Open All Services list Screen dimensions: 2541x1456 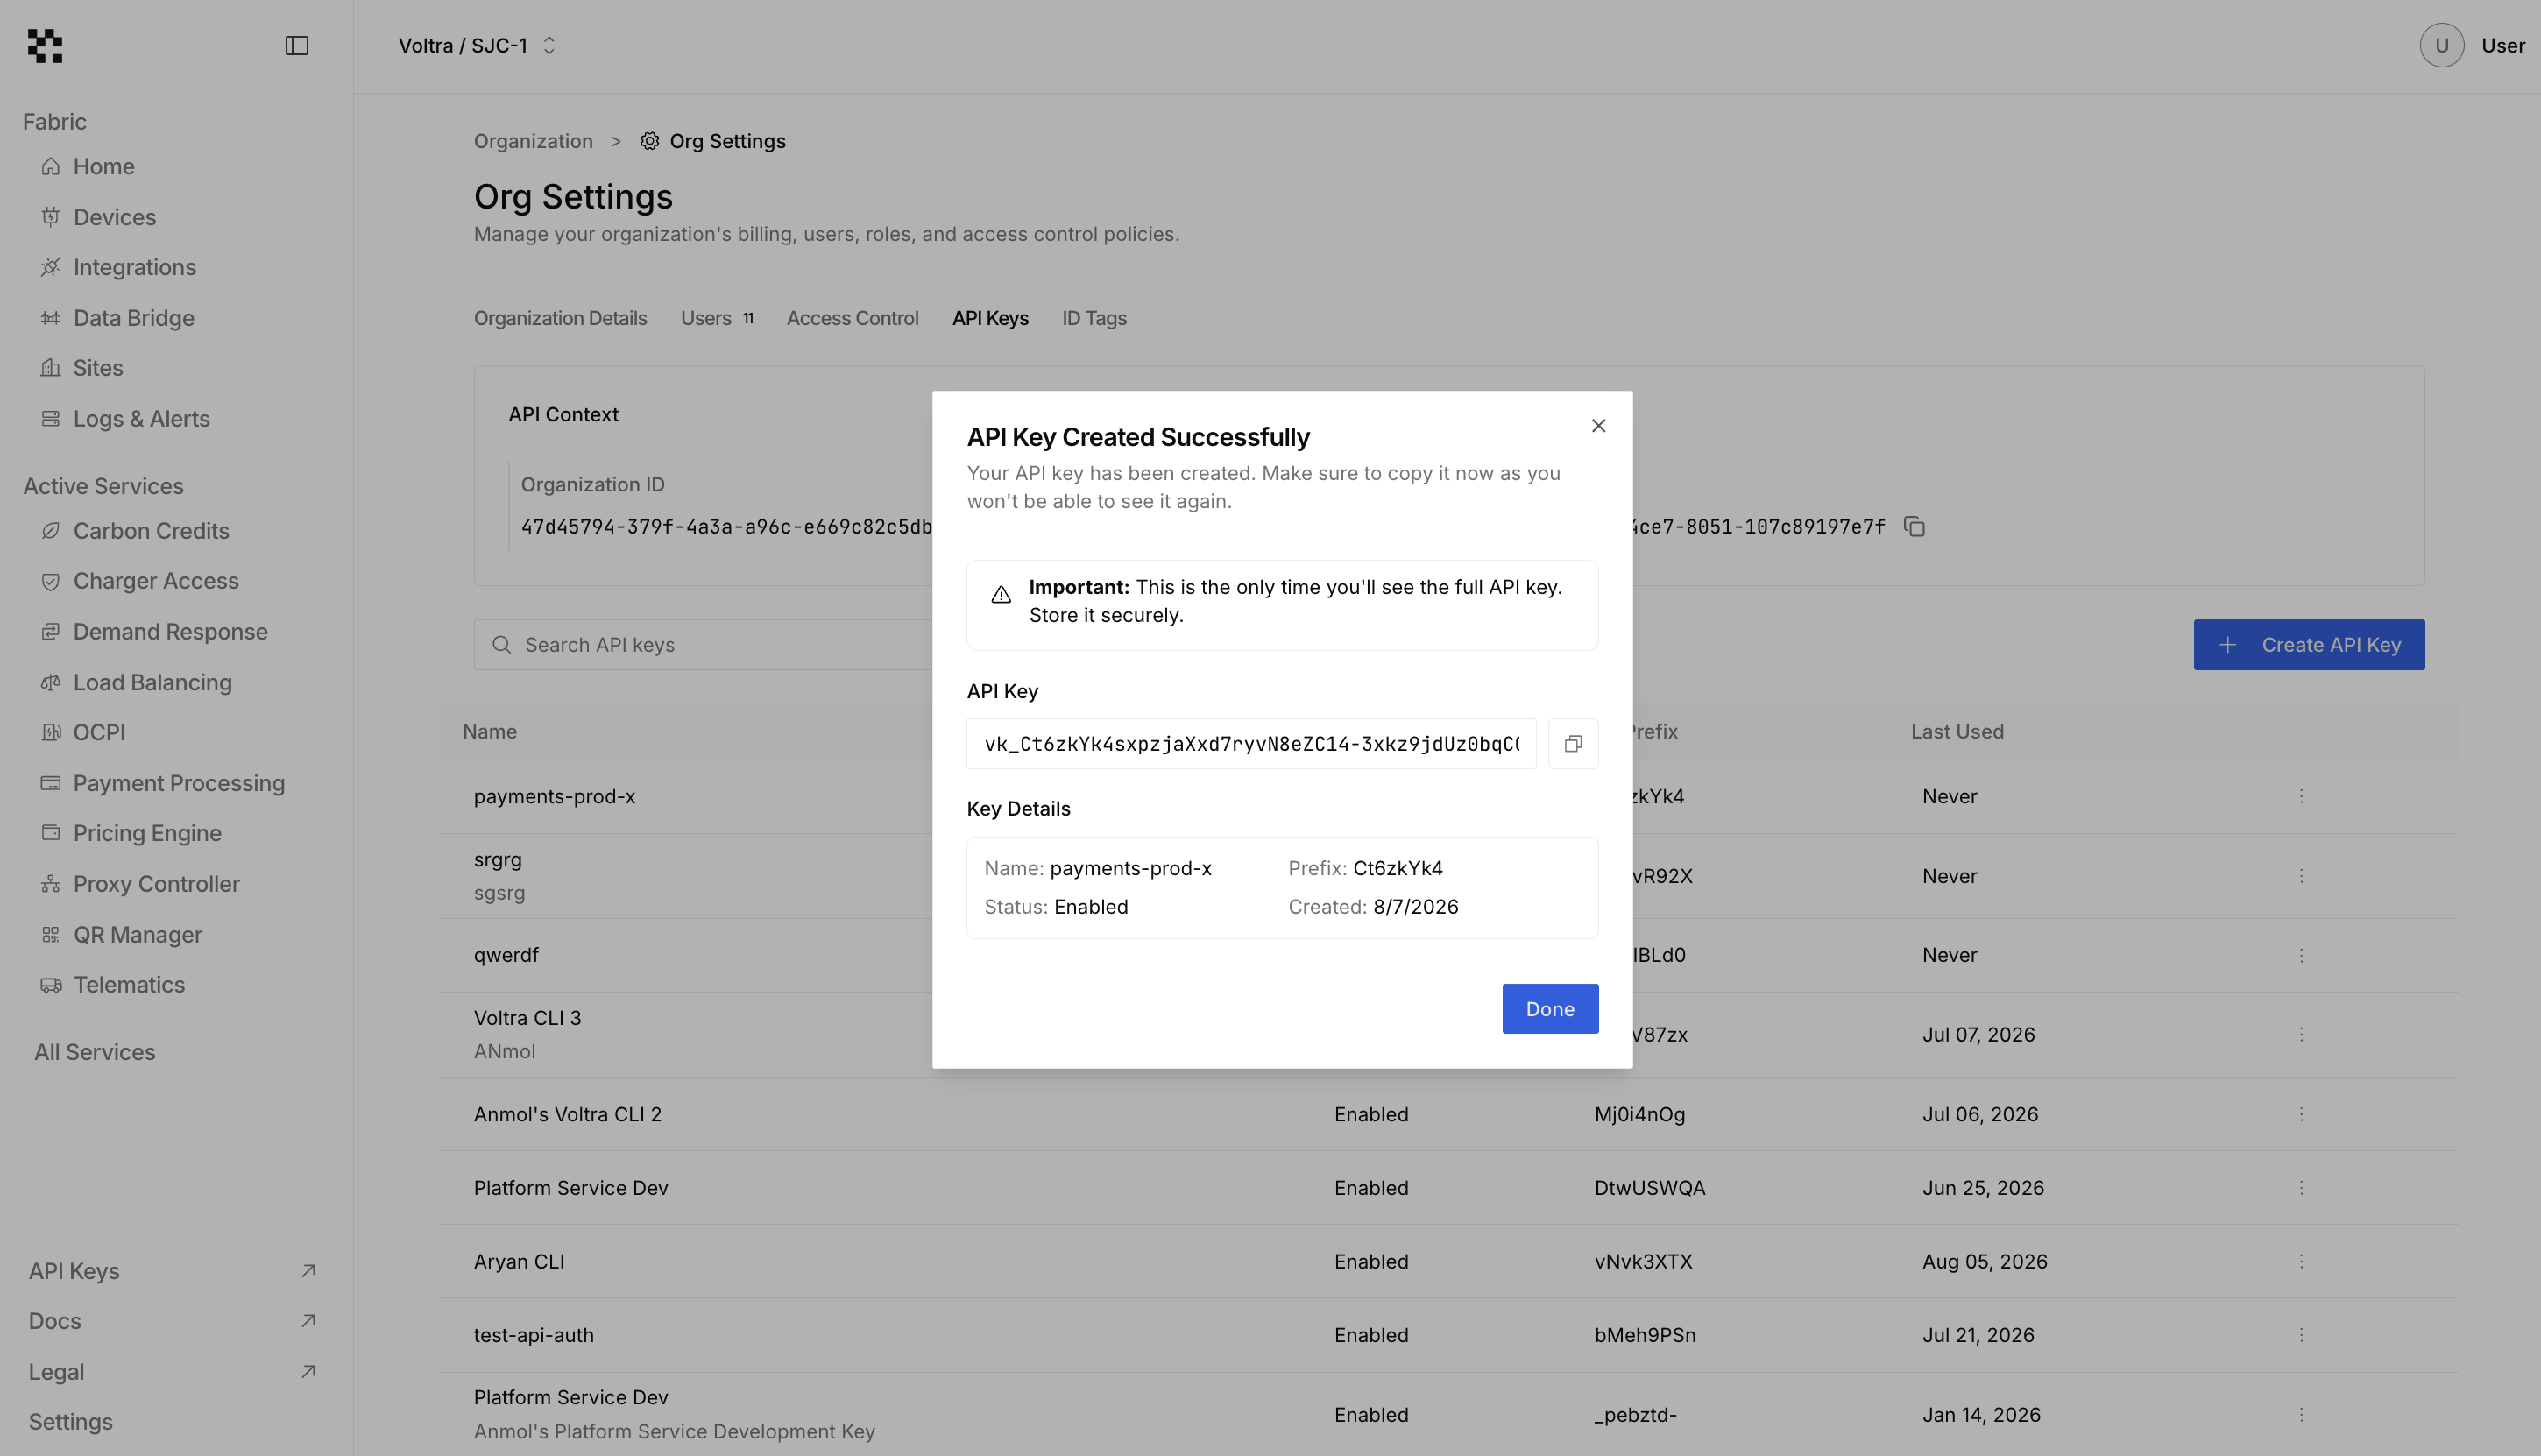95,1052
